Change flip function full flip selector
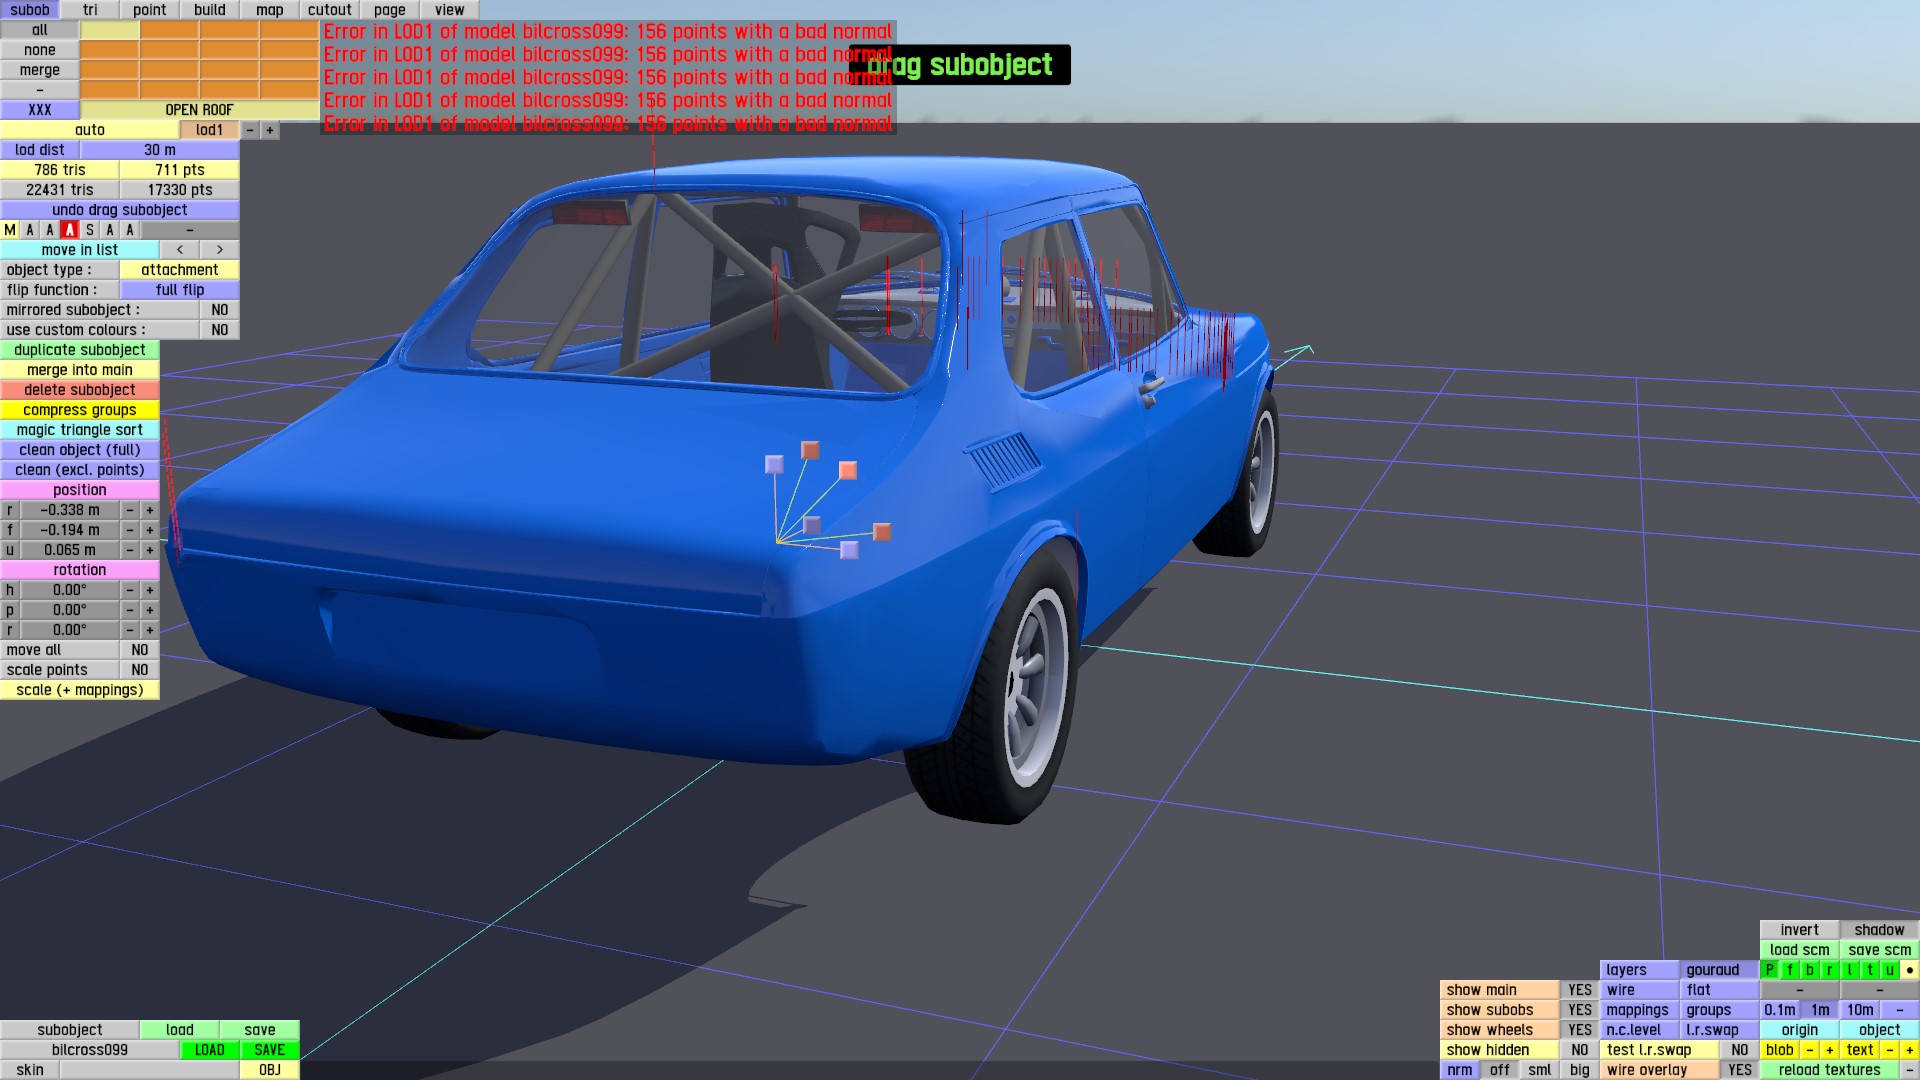The width and height of the screenshot is (1920, 1080). coord(179,290)
